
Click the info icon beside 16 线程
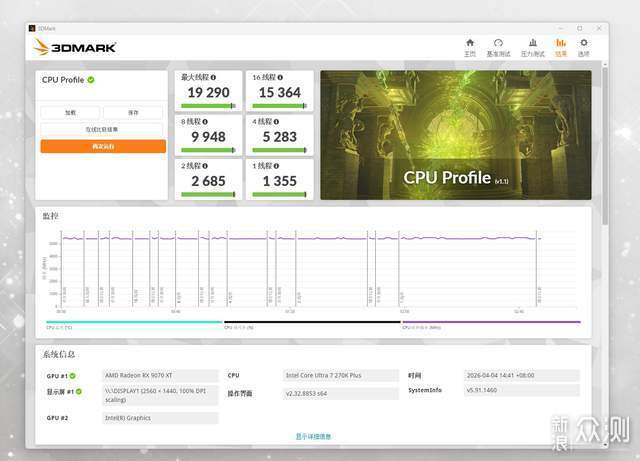[x=280, y=77]
